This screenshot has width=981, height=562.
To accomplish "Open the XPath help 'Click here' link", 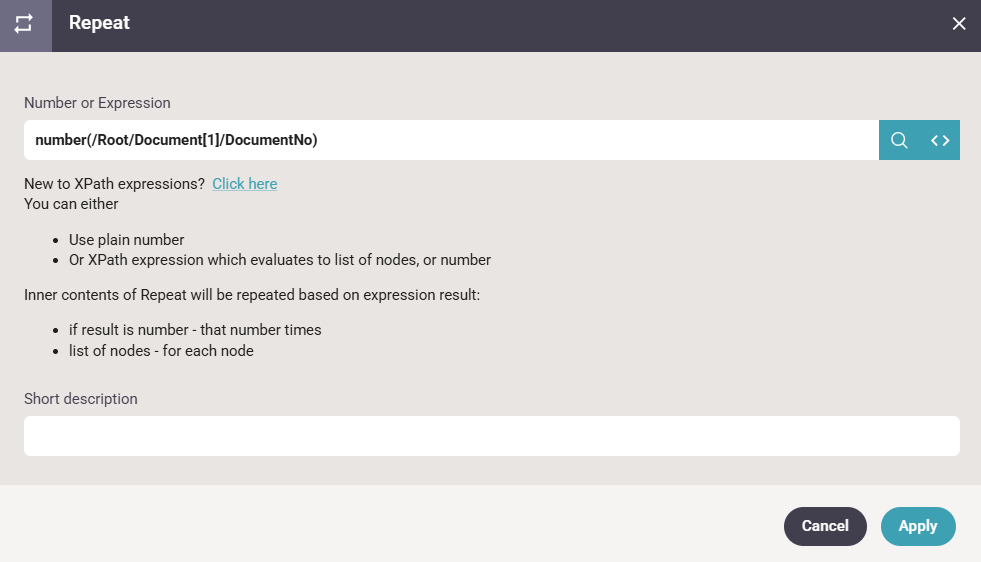I will tap(244, 184).
